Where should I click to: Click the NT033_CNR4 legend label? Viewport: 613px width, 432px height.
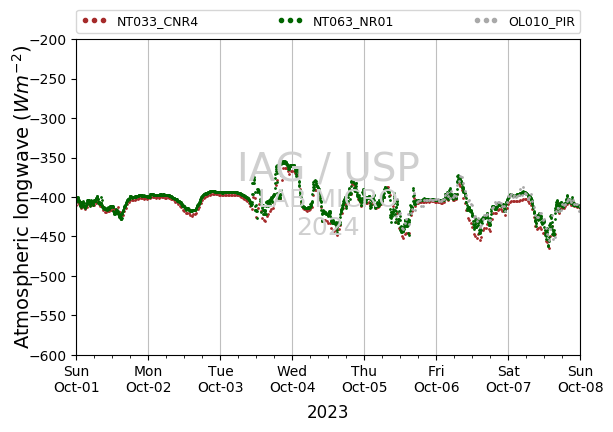pos(157,22)
